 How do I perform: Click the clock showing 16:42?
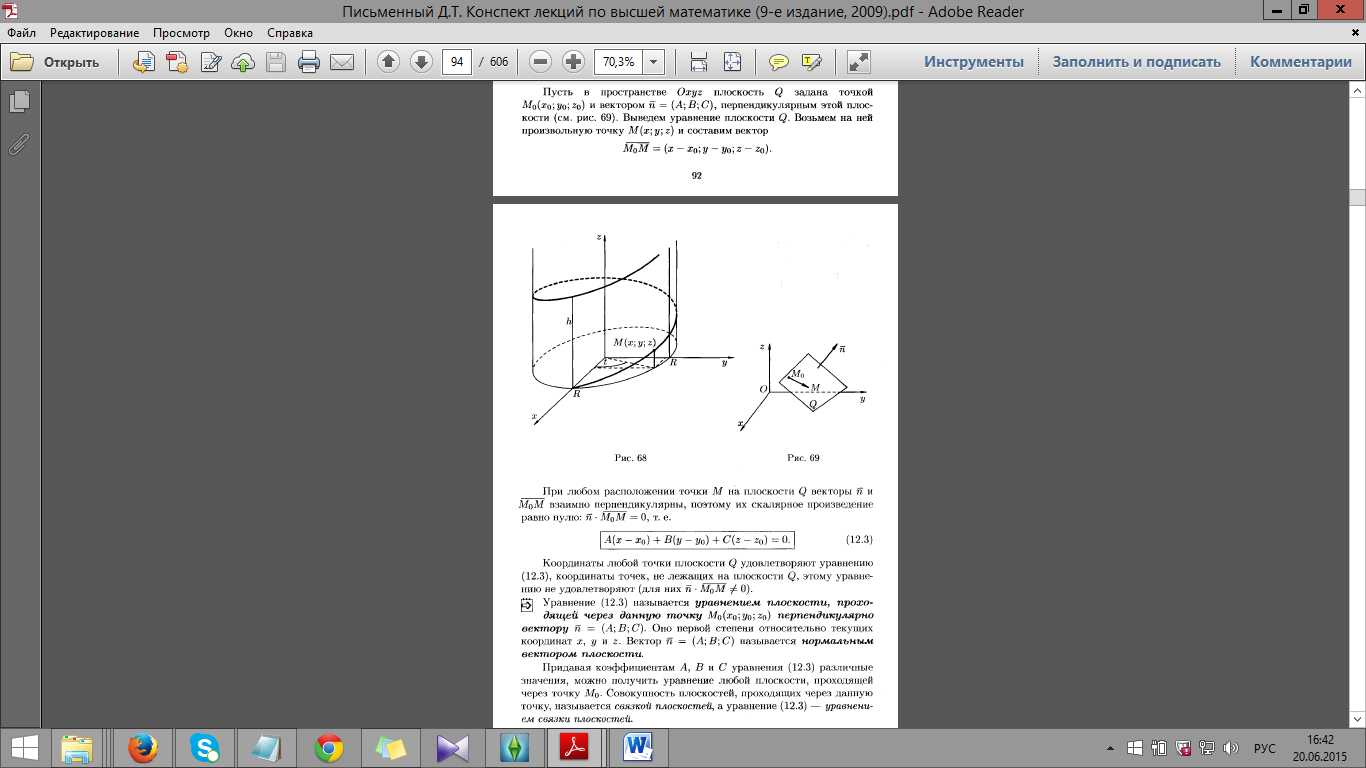pyautogui.click(x=1320, y=741)
